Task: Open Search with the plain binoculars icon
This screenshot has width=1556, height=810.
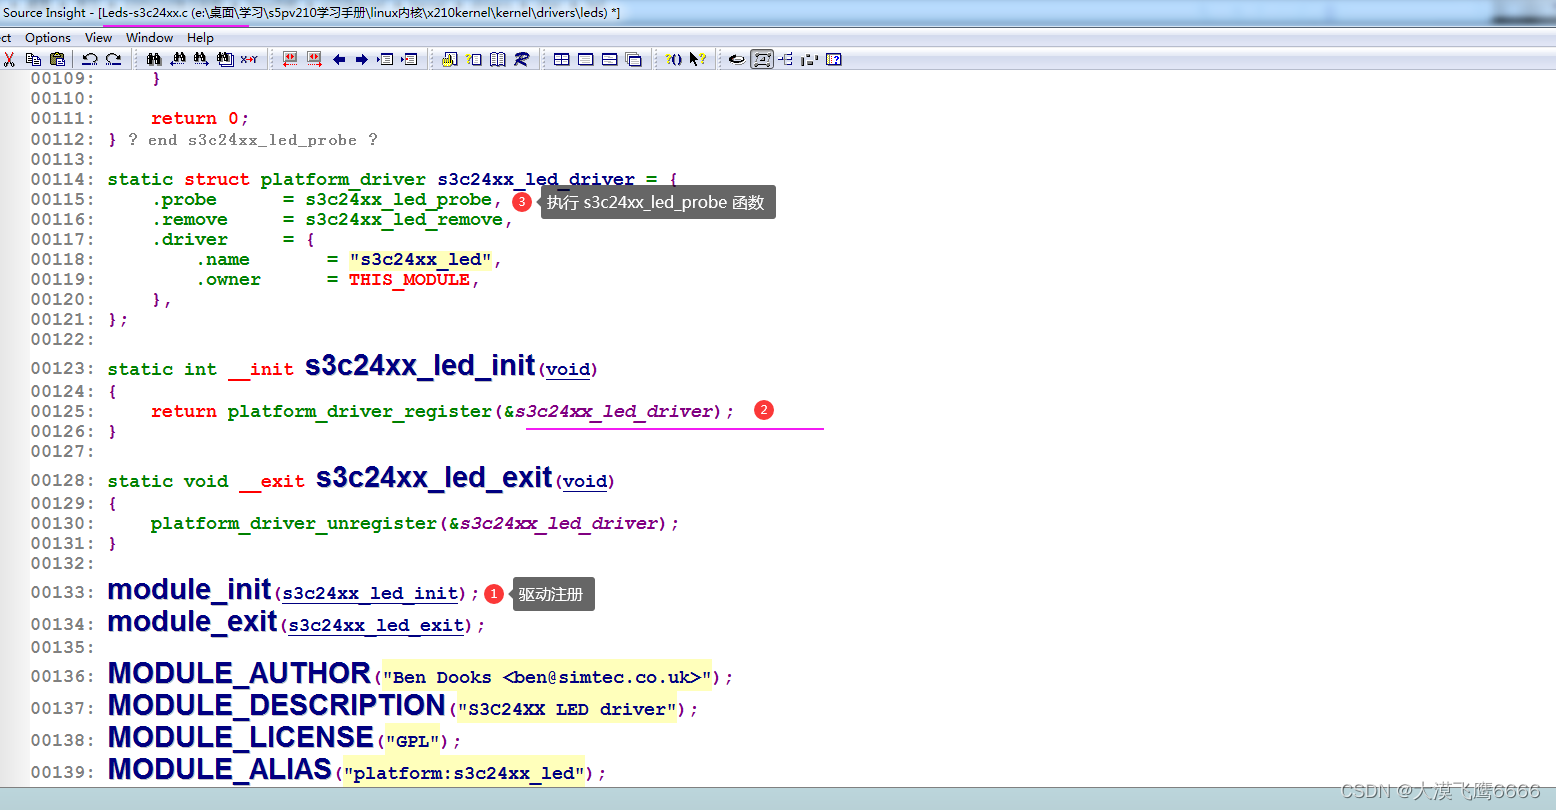Action: click(x=154, y=59)
